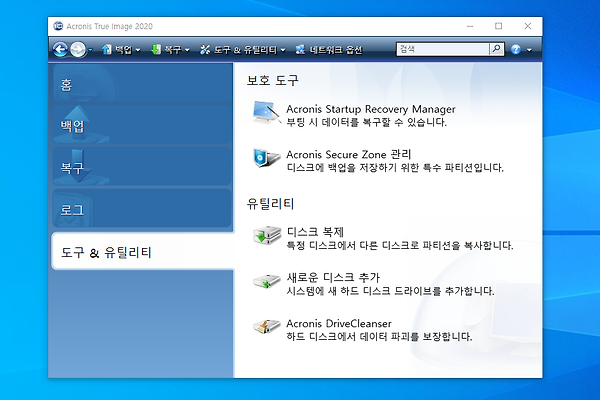This screenshot has width=600, height=400.
Task: Select the 도구 & 유틸리티 sidebar tab
Action: (x=141, y=252)
